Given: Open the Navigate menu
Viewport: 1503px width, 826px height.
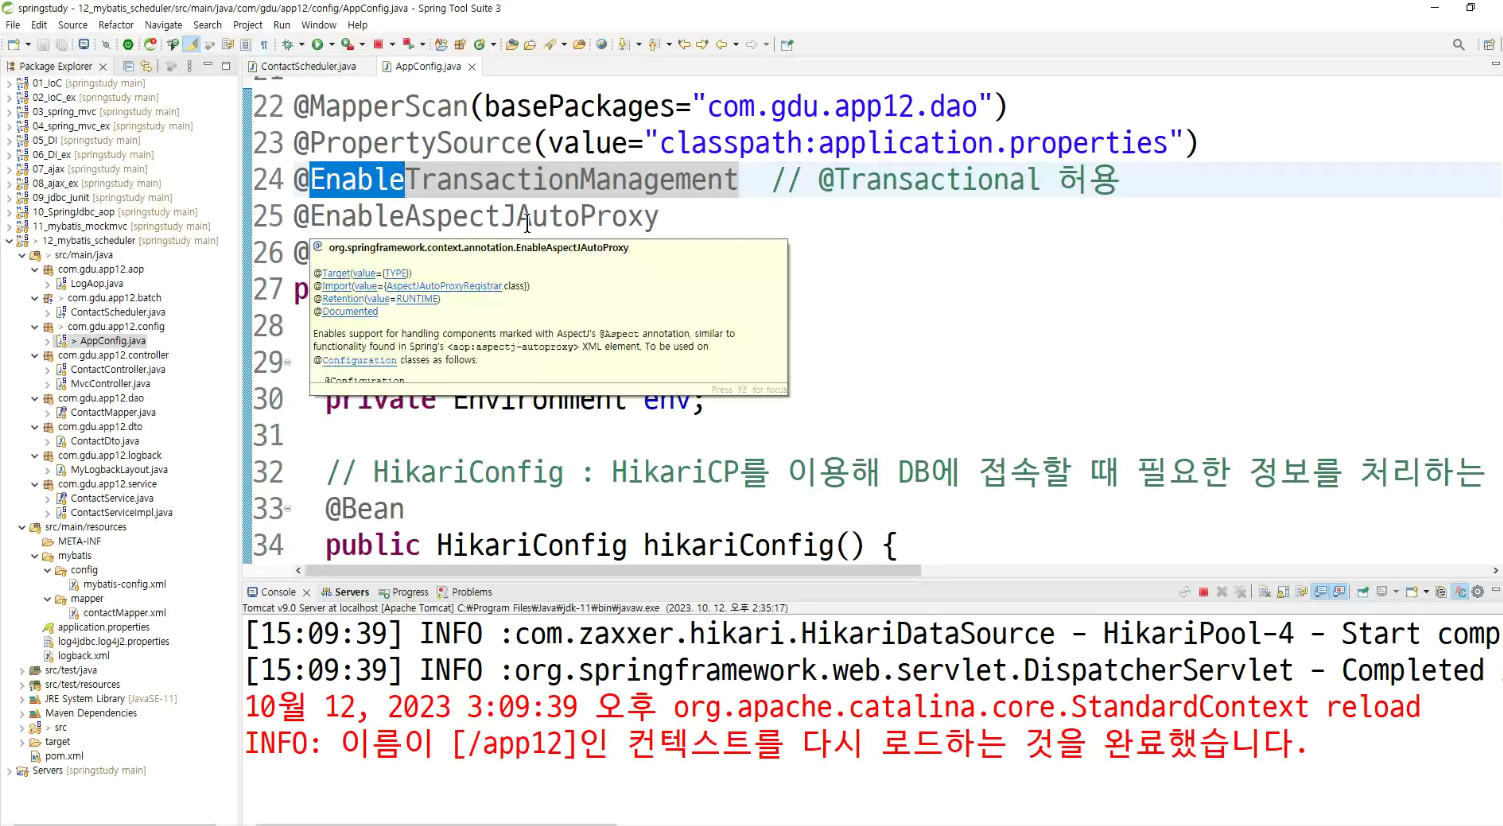Looking at the screenshot, I should (x=163, y=25).
